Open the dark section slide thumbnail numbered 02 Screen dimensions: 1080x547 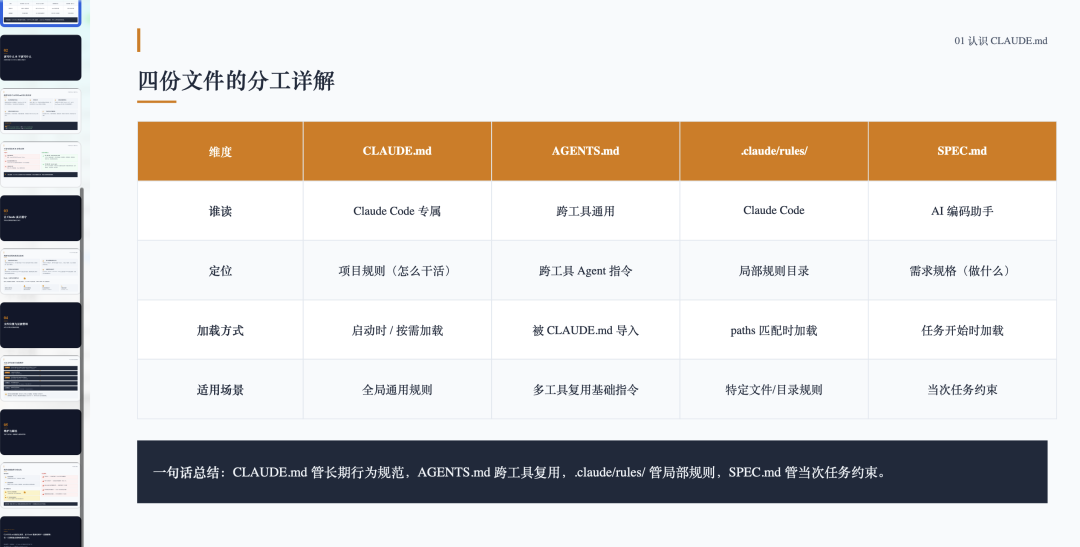tap(41, 58)
